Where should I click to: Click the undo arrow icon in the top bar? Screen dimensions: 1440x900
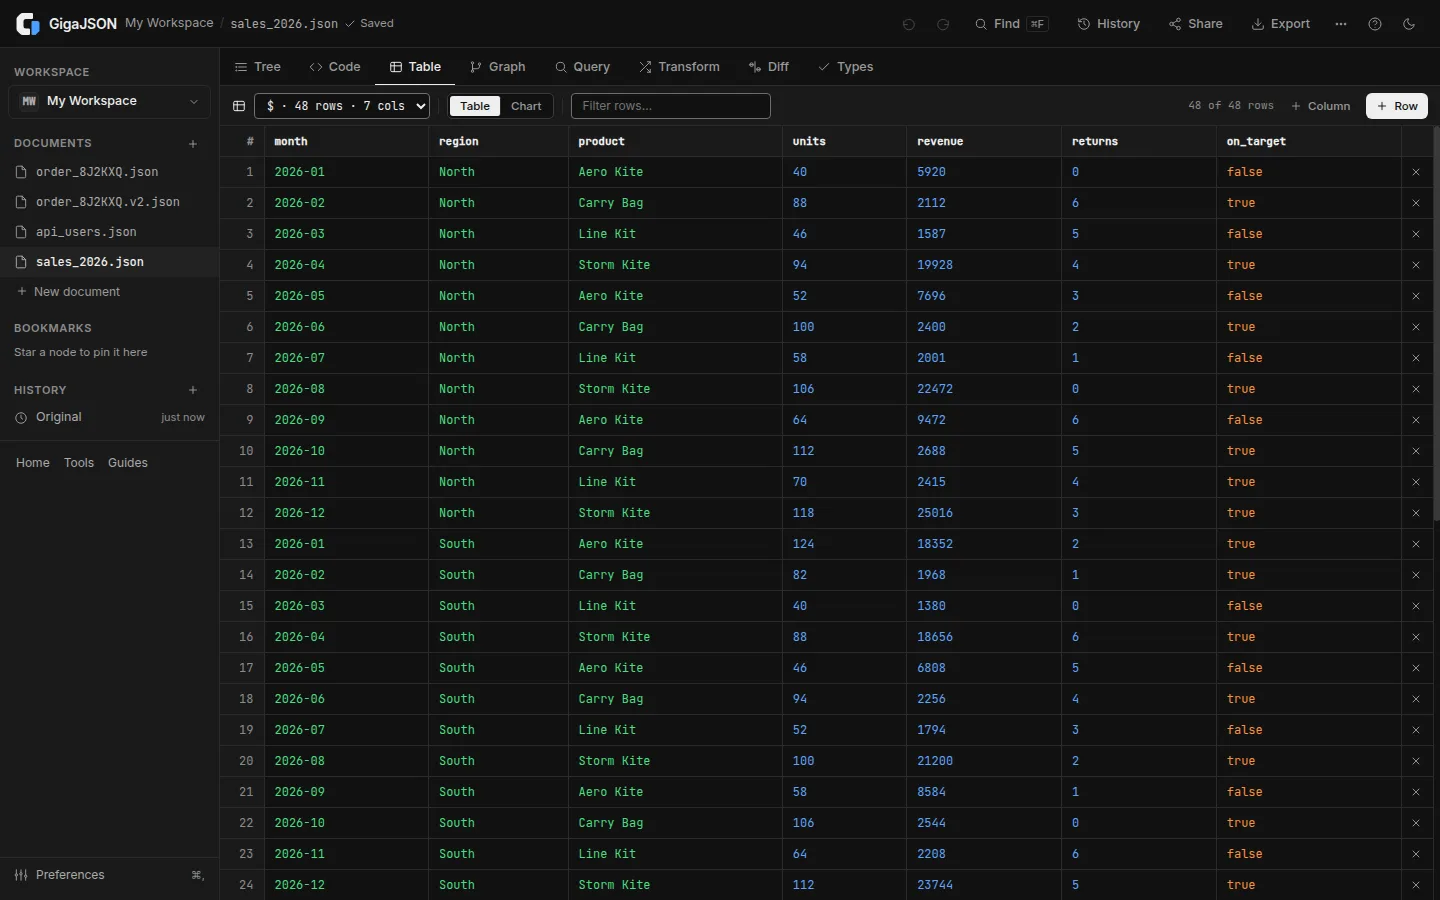pos(909,24)
